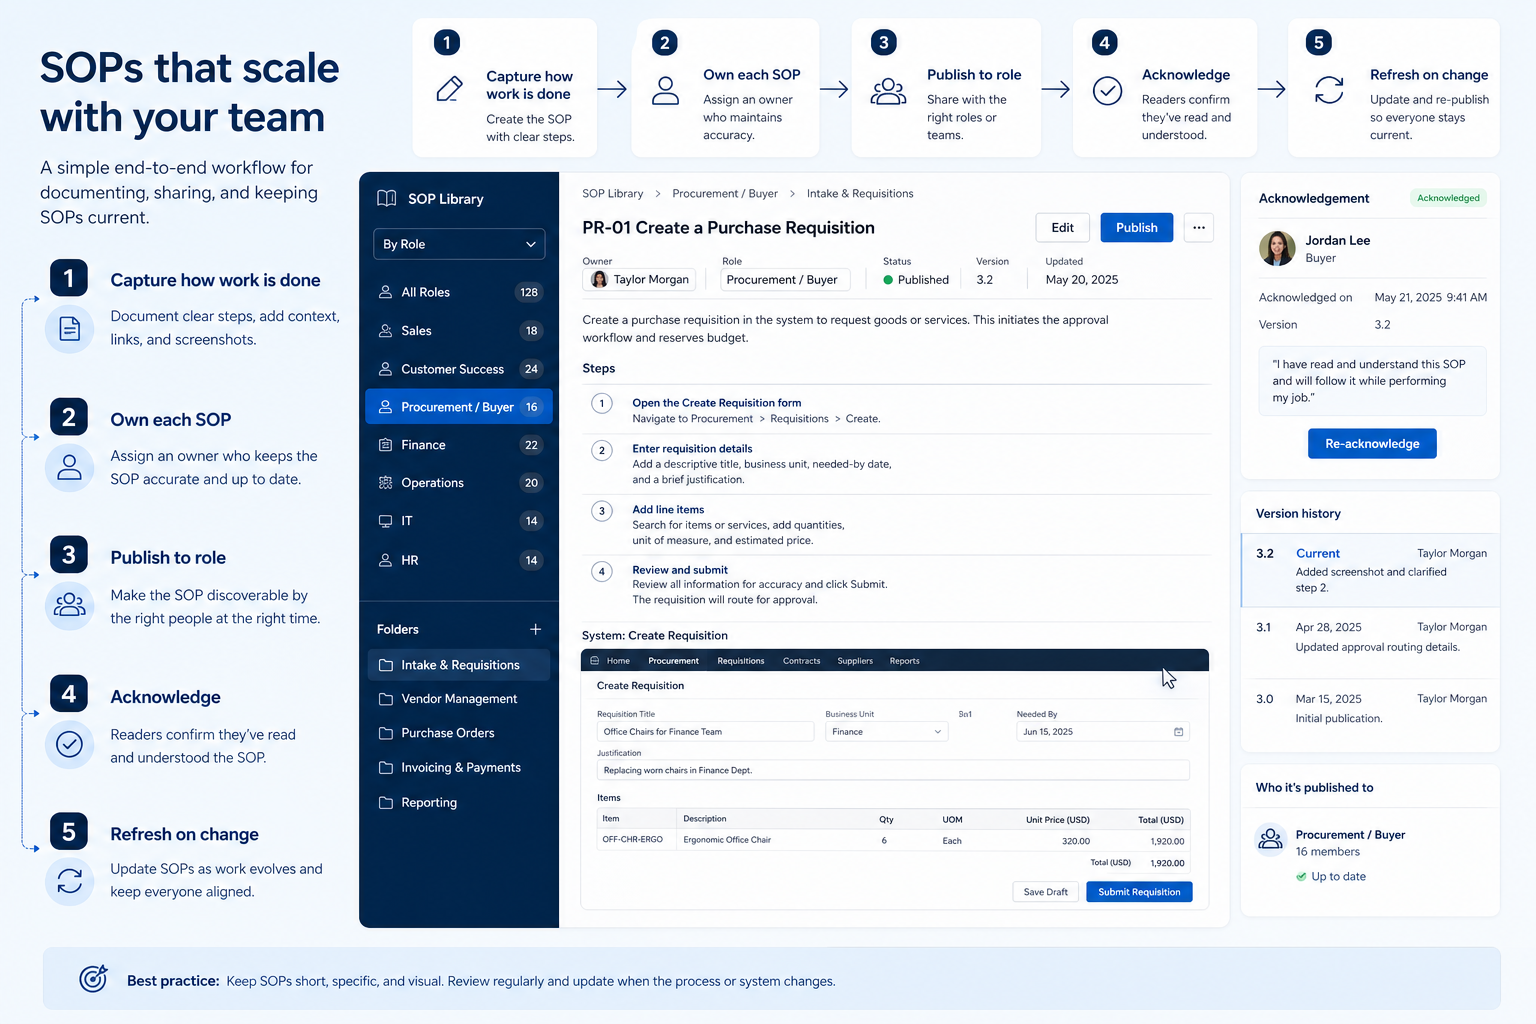This screenshot has height=1024, width=1536.
Task: Click the Operations grid icon in sidebar
Action: tap(385, 483)
